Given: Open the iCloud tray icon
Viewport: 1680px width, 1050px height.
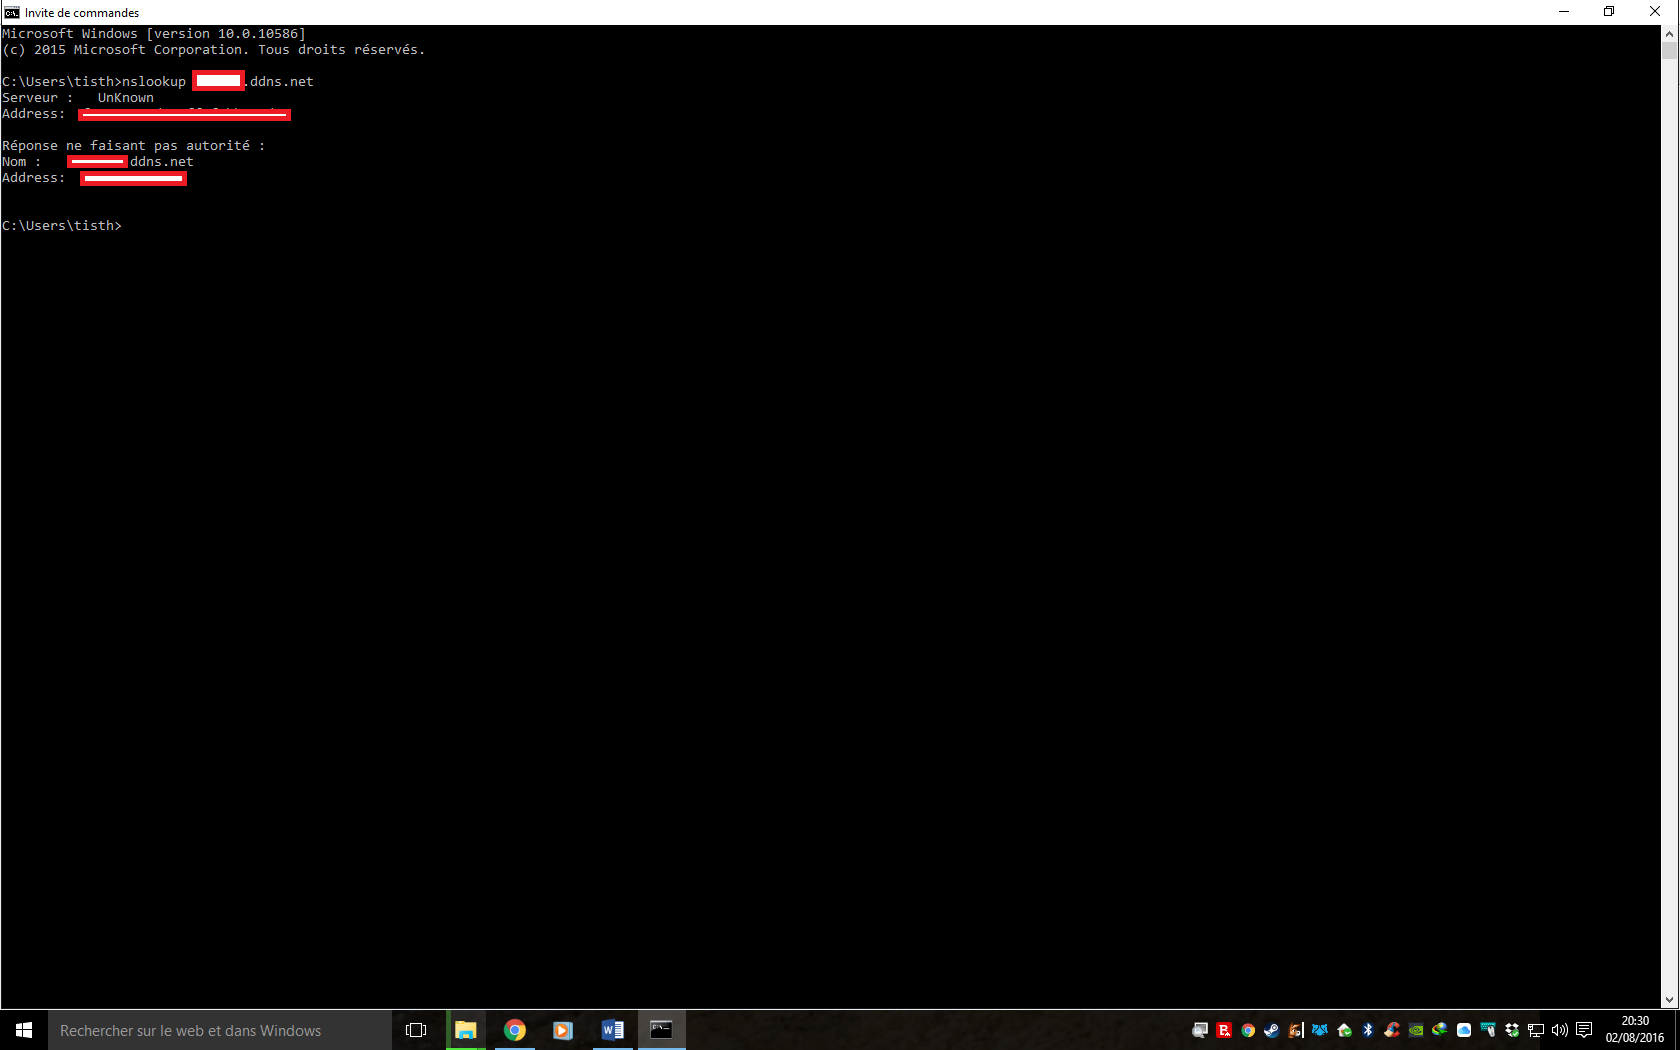Looking at the screenshot, I should tap(1464, 1030).
